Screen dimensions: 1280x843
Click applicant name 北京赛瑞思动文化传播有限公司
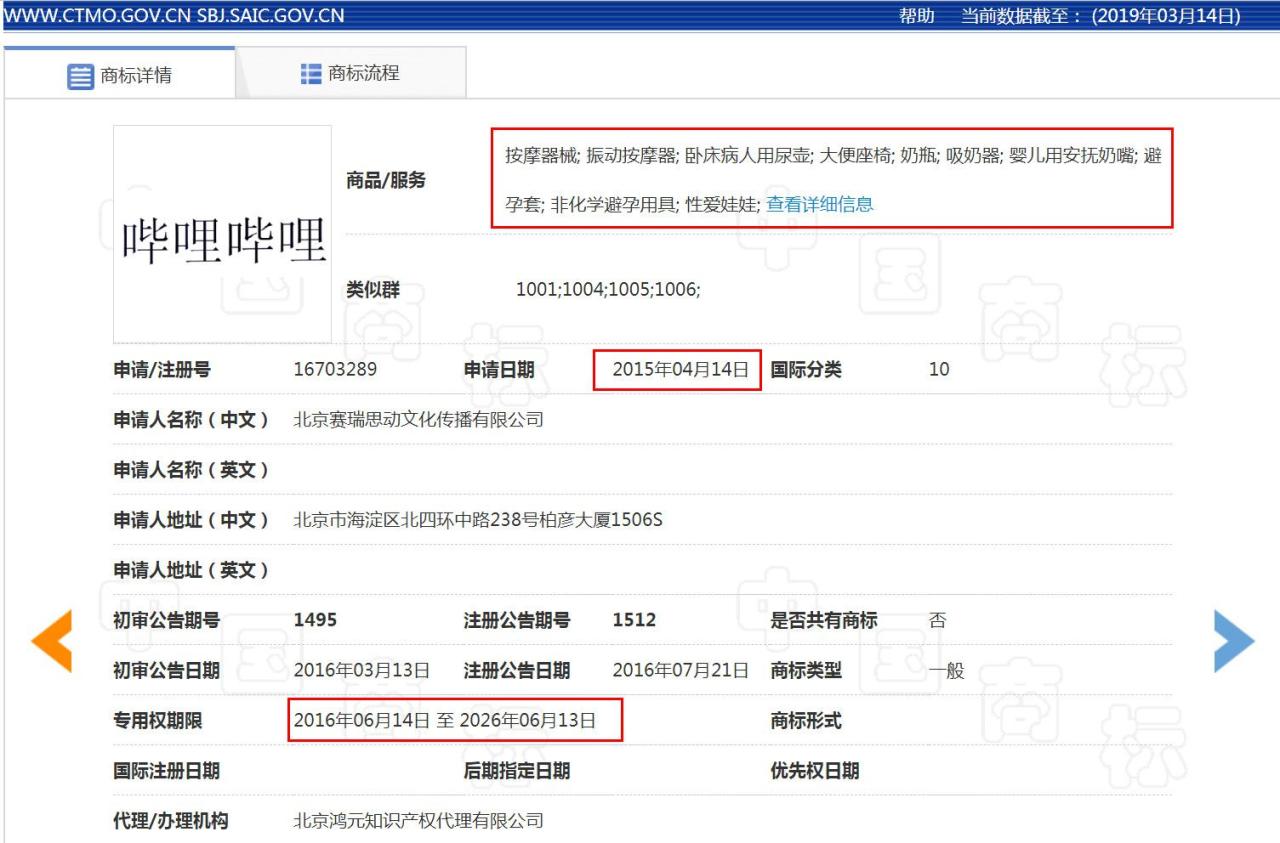[418, 420]
